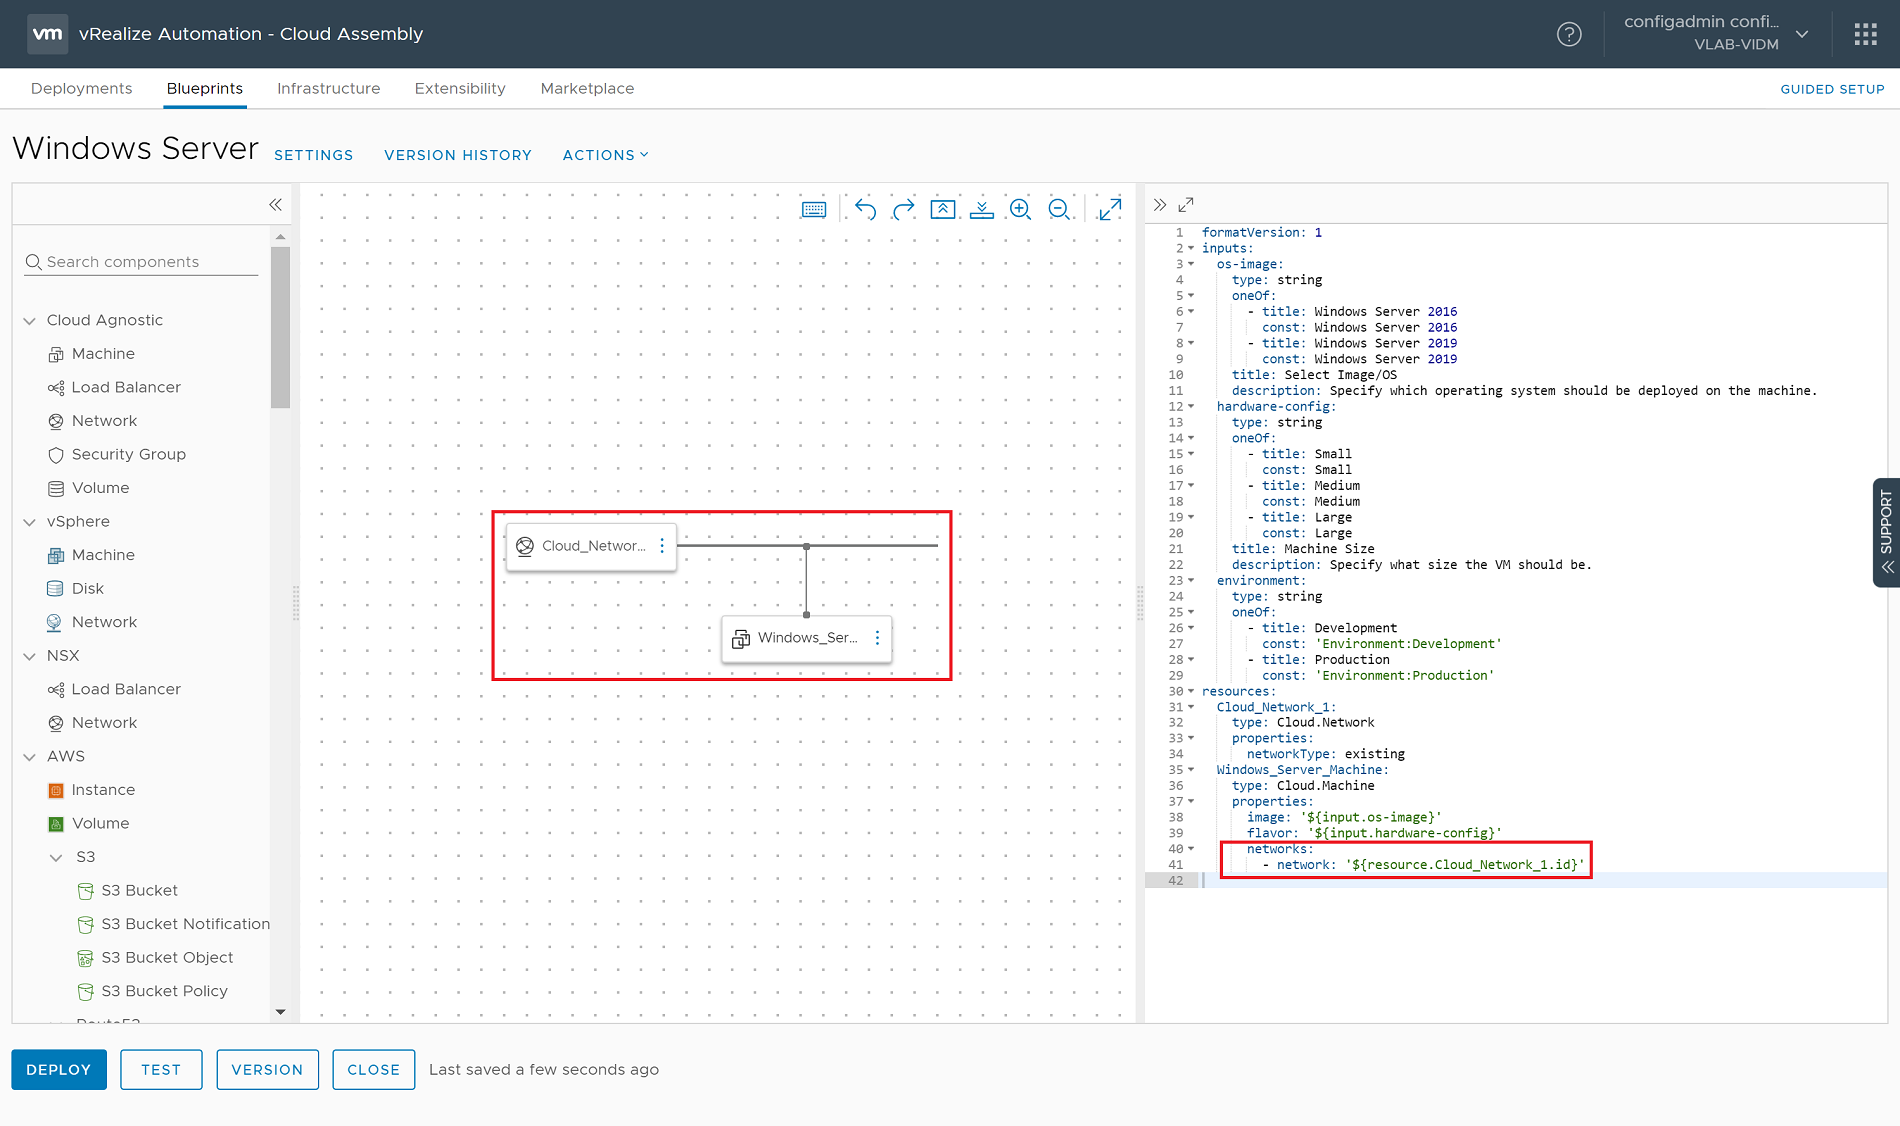The width and height of the screenshot is (1900, 1126).
Task: Zoom in on the blueprint canvas
Action: pos(1020,209)
